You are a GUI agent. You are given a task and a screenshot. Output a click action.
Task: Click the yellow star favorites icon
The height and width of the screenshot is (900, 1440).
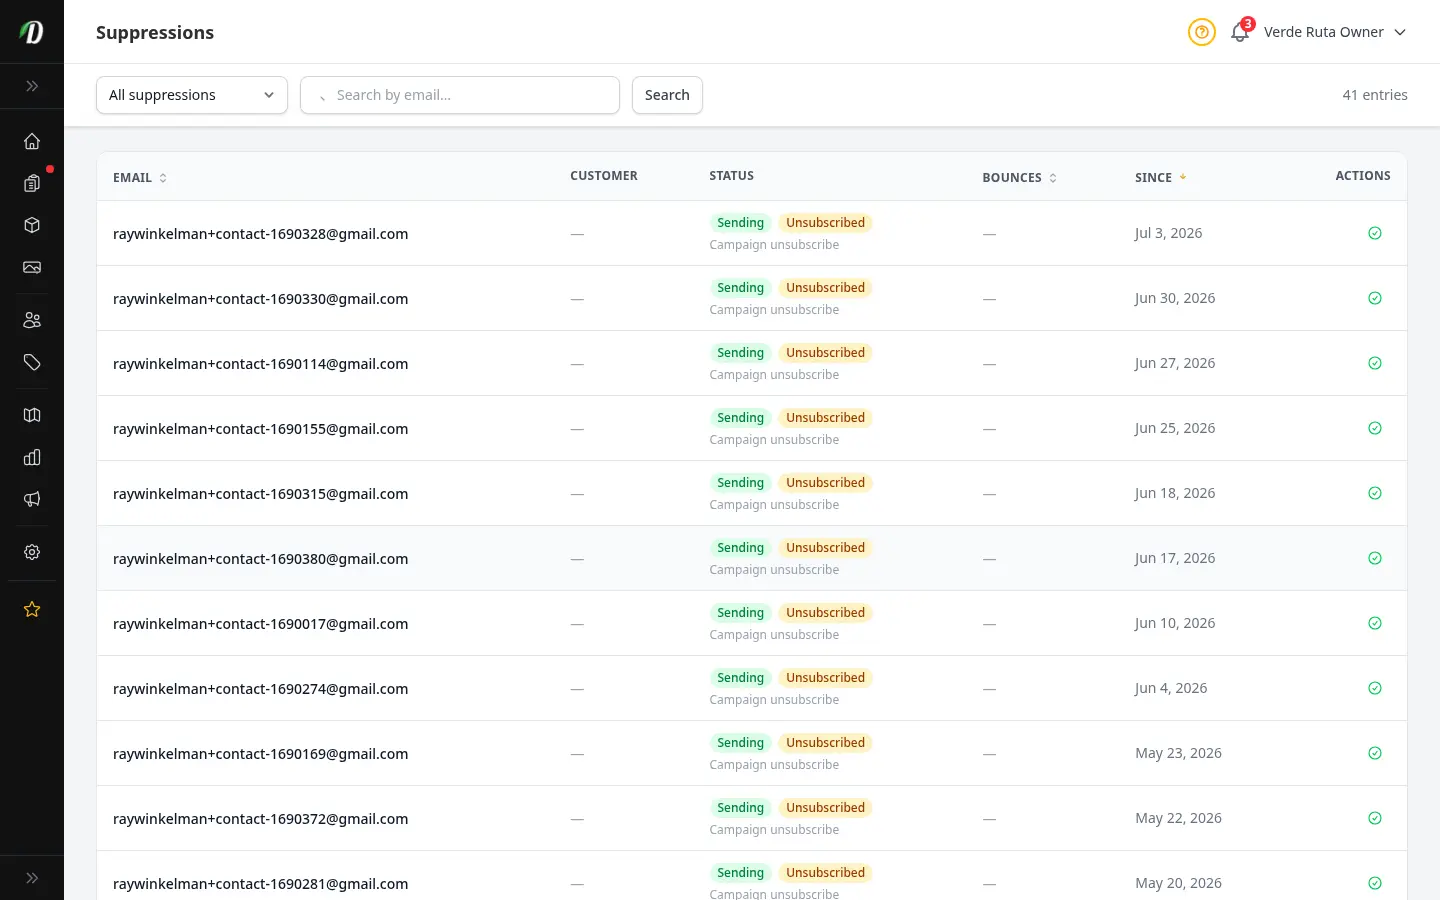[32, 609]
